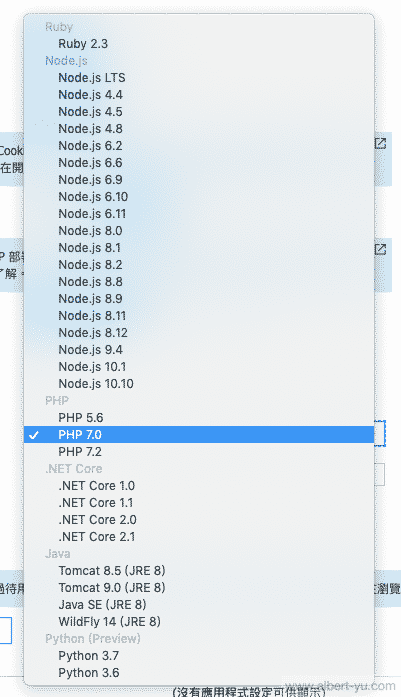Click the checked PHP 7.0 item
This screenshot has width=401, height=697.
pyautogui.click(x=199, y=434)
